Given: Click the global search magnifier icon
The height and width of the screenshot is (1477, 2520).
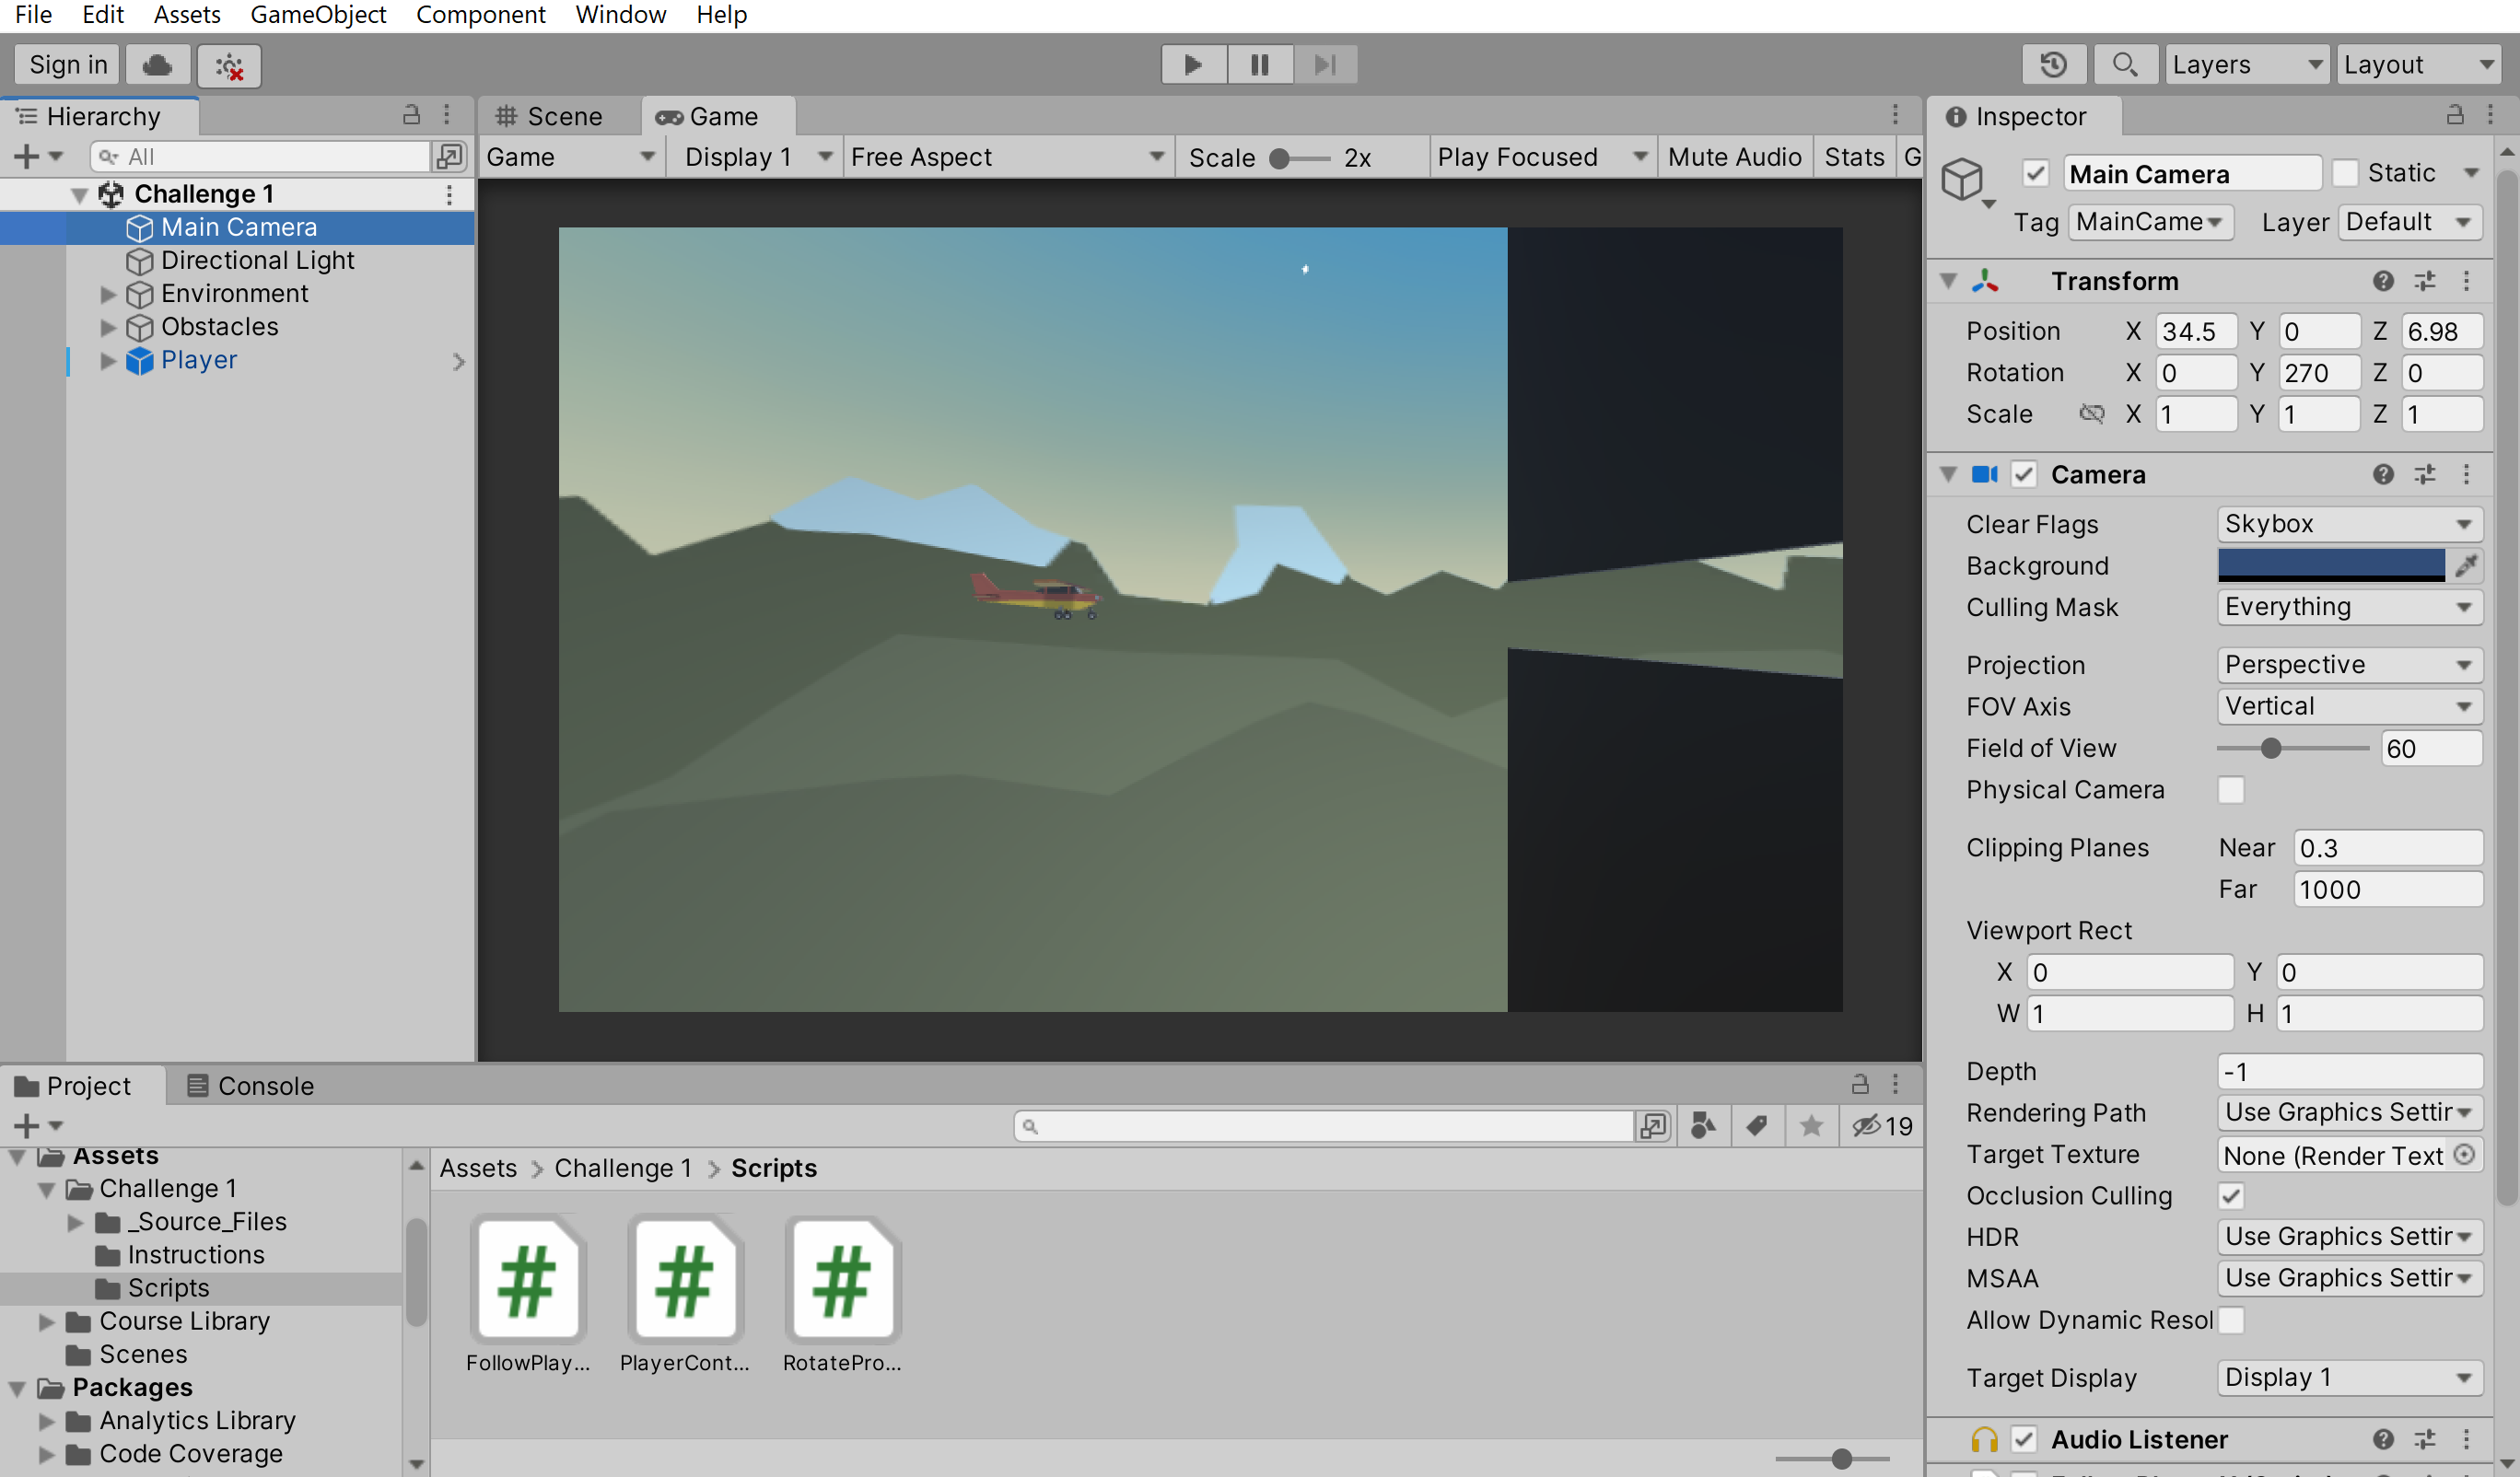Looking at the screenshot, I should coord(2123,65).
